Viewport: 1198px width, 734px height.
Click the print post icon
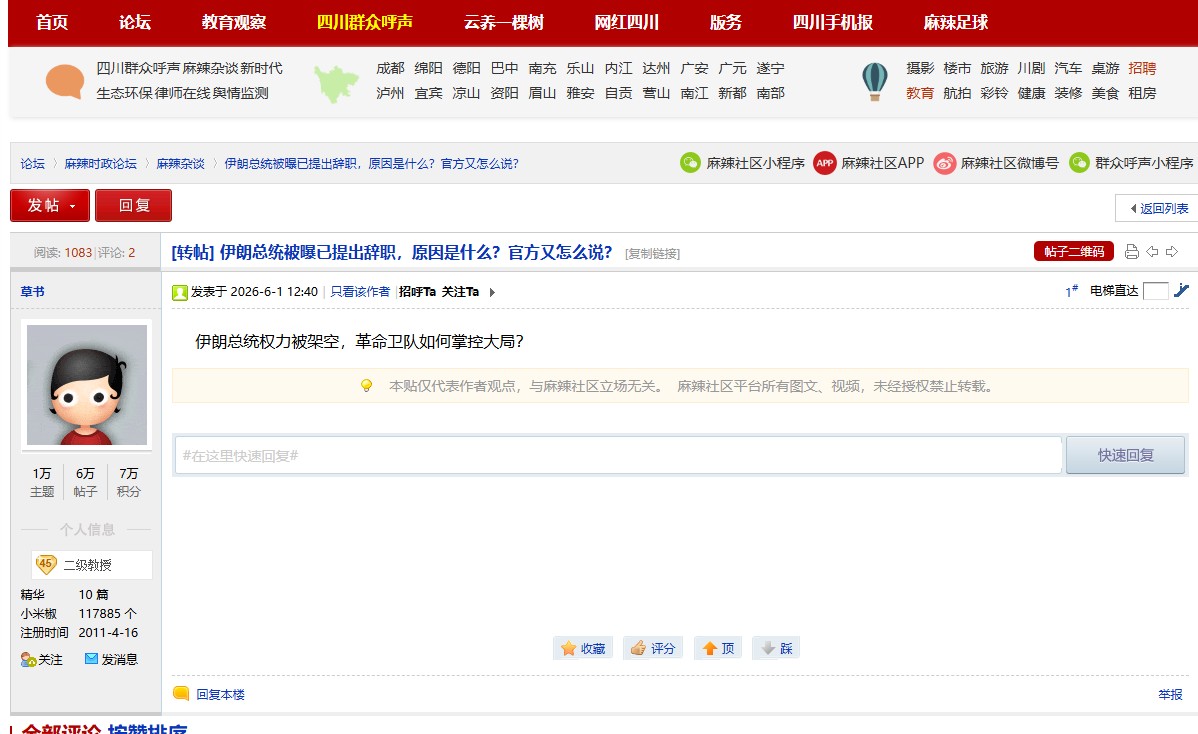(1132, 251)
